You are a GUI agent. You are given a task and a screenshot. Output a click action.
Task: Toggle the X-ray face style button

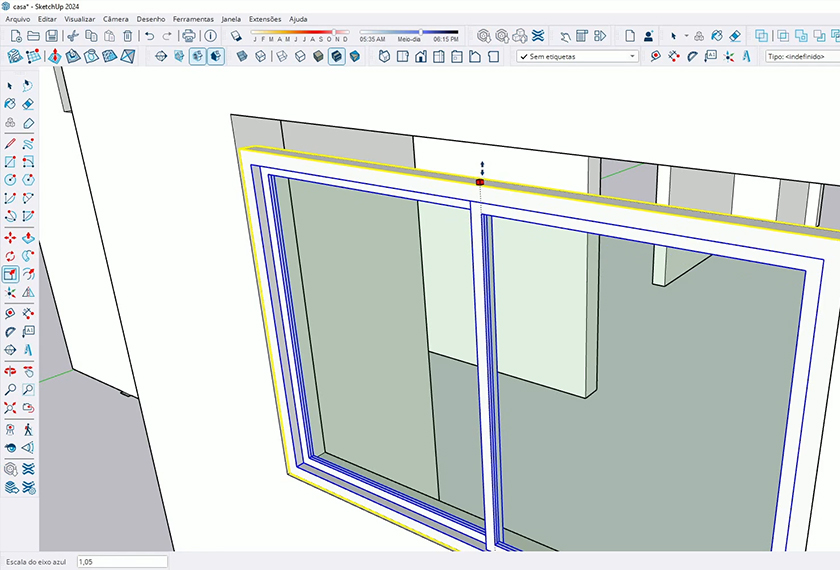click(x=244, y=57)
